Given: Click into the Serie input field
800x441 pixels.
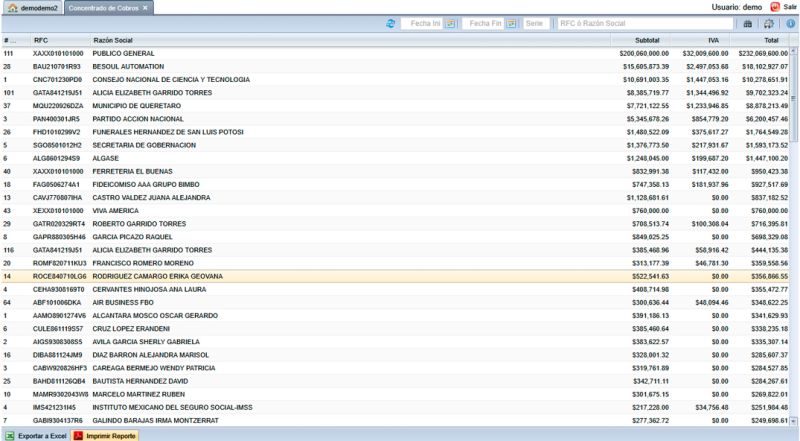Looking at the screenshot, I should click(535, 23).
